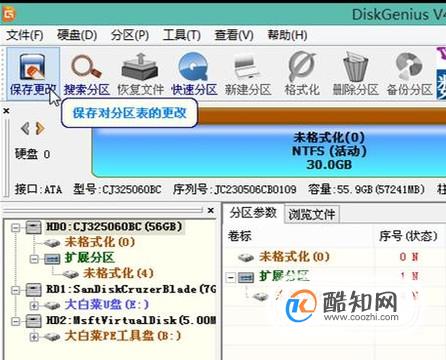Click RD1 removable disk icon in tree
The width and height of the screenshot is (446, 360).
coord(34,289)
